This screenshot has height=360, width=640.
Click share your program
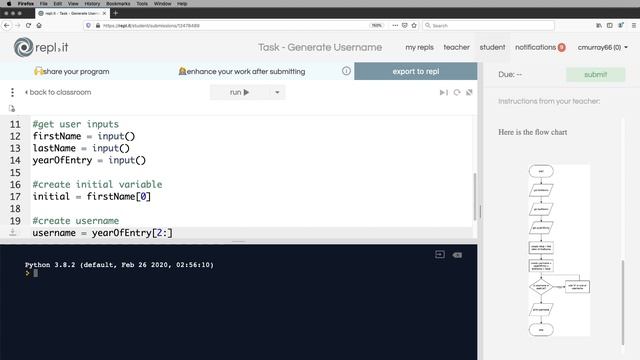tap(72, 71)
